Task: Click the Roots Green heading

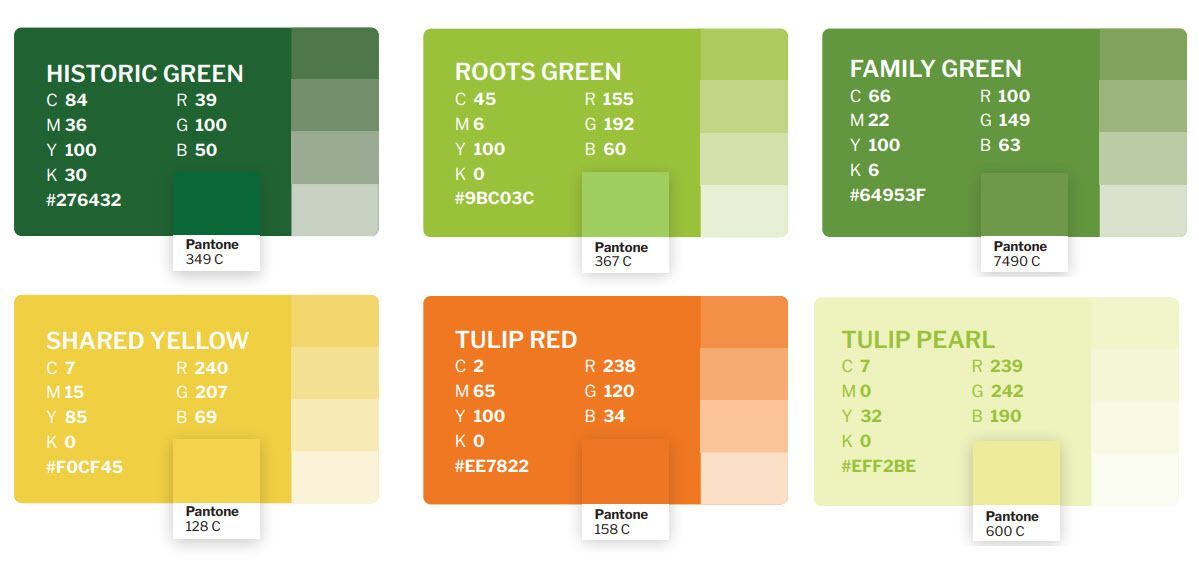Action: (538, 72)
